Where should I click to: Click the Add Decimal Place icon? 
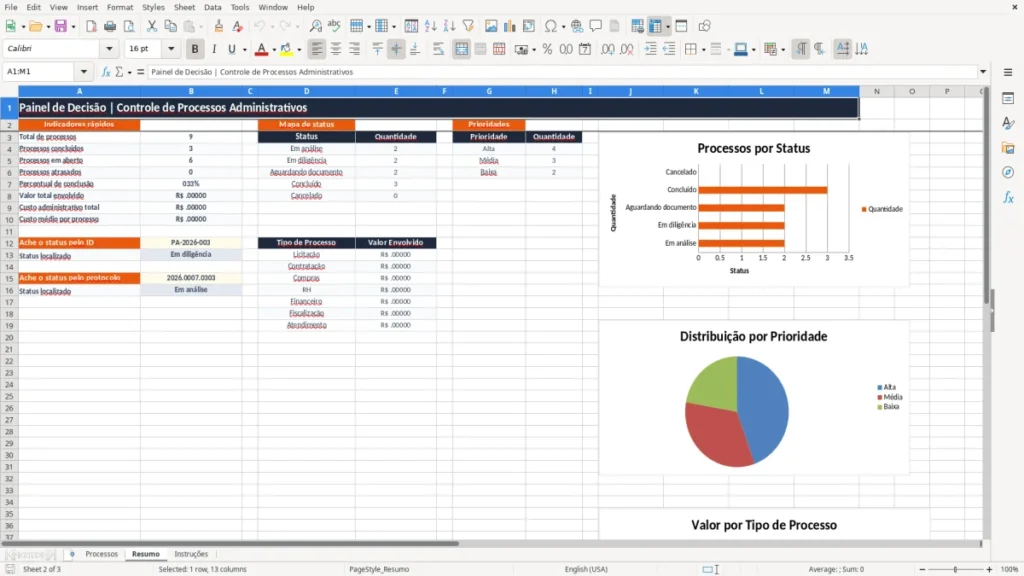[x=607, y=49]
